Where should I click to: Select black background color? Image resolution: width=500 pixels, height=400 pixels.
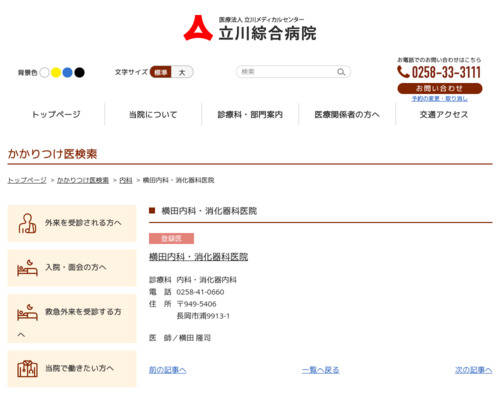pyautogui.click(x=79, y=72)
